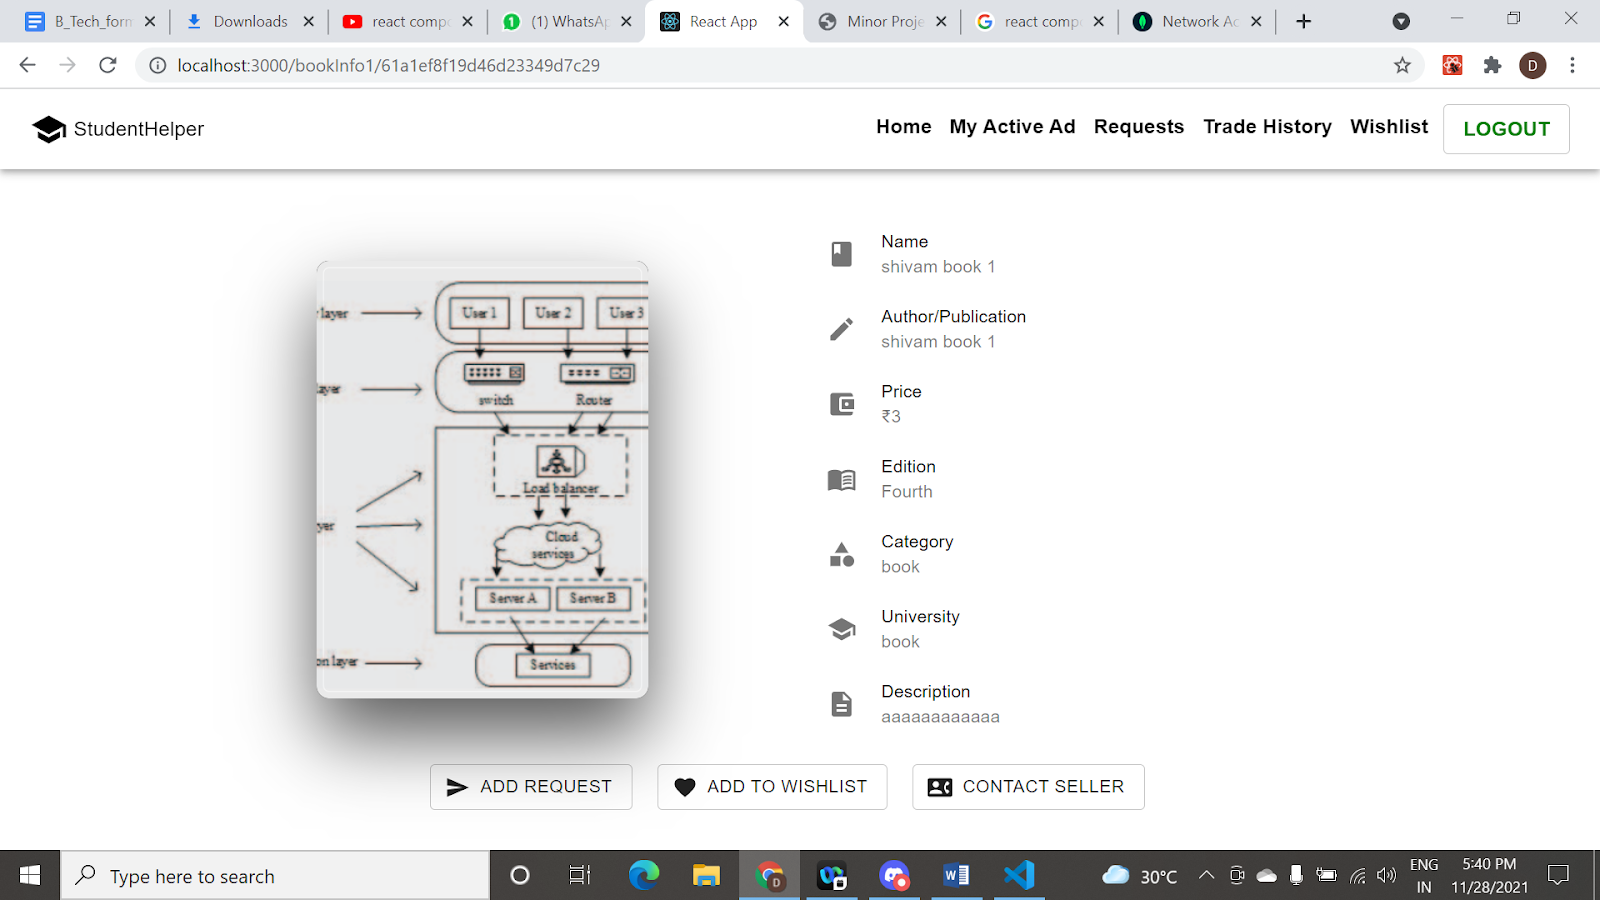Open the Wishlist page
Screen dimensions: 1600x900
(x=1389, y=127)
